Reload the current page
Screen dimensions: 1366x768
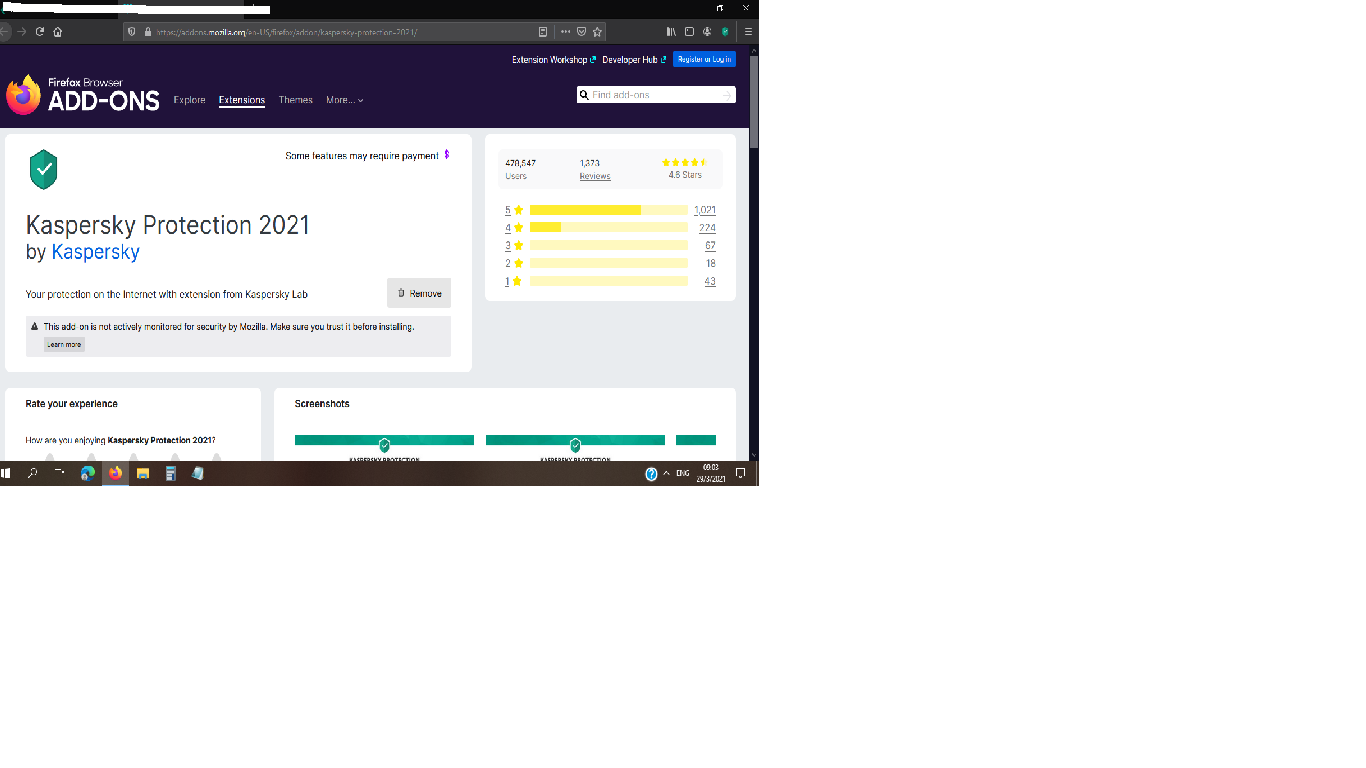(40, 32)
